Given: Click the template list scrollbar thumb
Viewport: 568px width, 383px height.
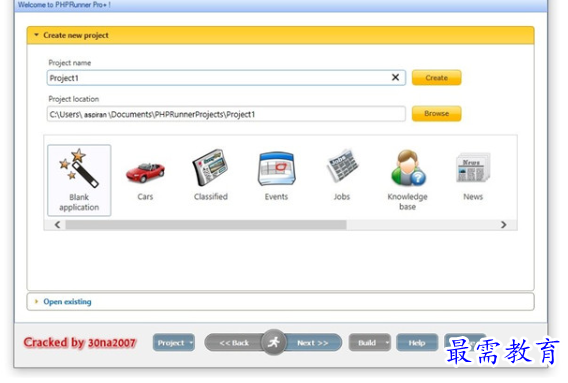Looking at the screenshot, I should coord(206,225).
